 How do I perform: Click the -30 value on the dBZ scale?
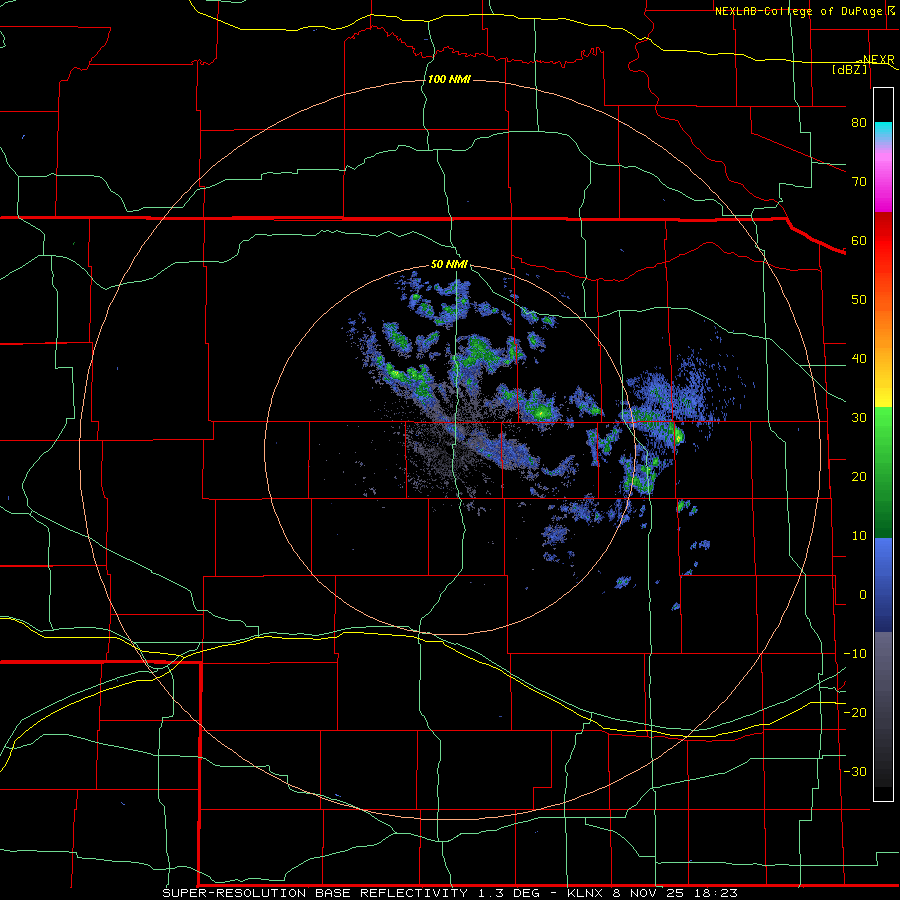[855, 771]
